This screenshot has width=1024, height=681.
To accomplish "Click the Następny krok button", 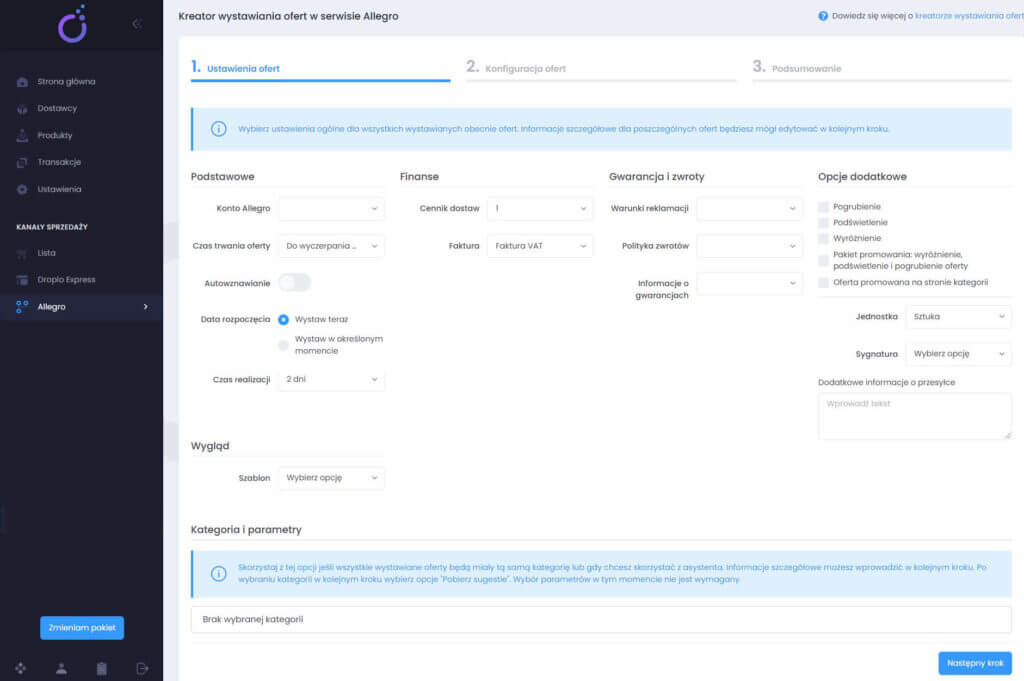I will 975,663.
